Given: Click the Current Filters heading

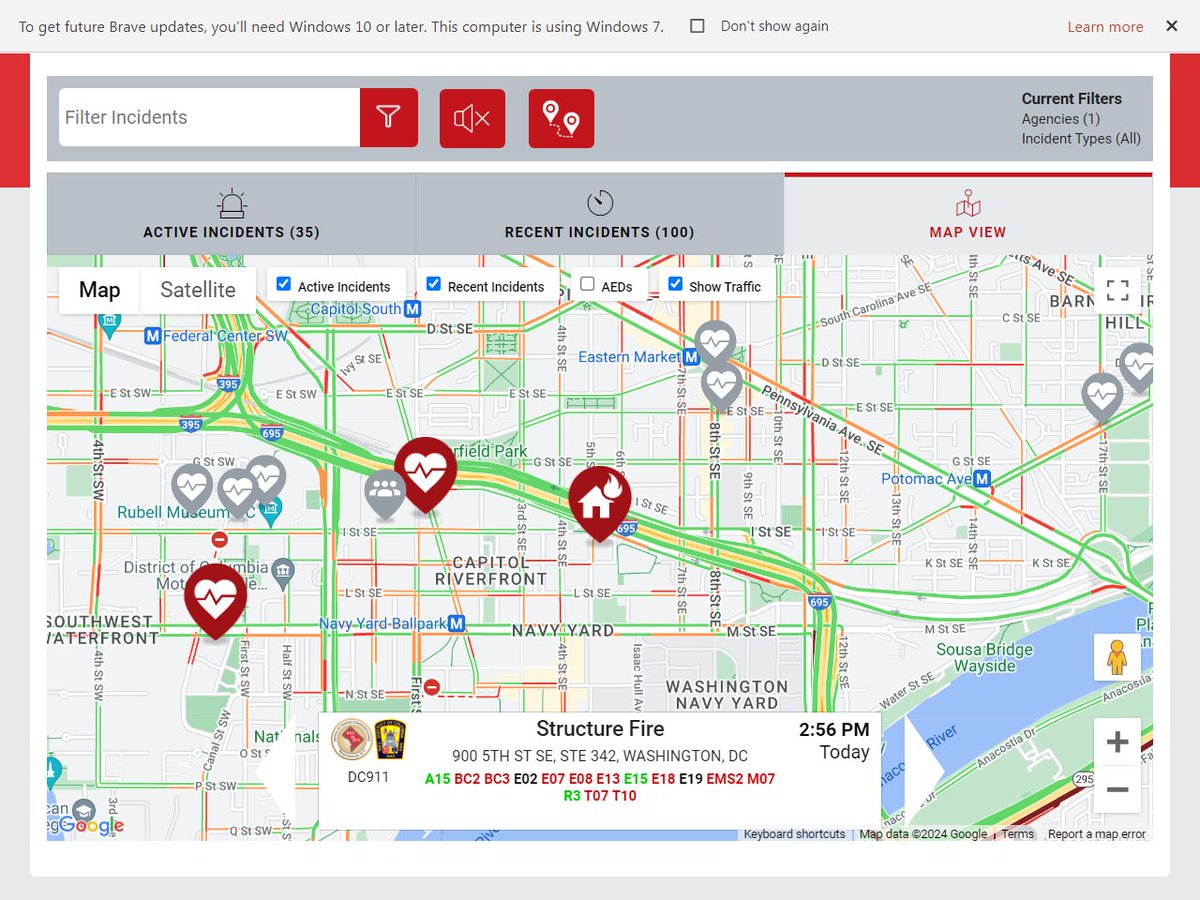Looking at the screenshot, I should tap(1072, 99).
